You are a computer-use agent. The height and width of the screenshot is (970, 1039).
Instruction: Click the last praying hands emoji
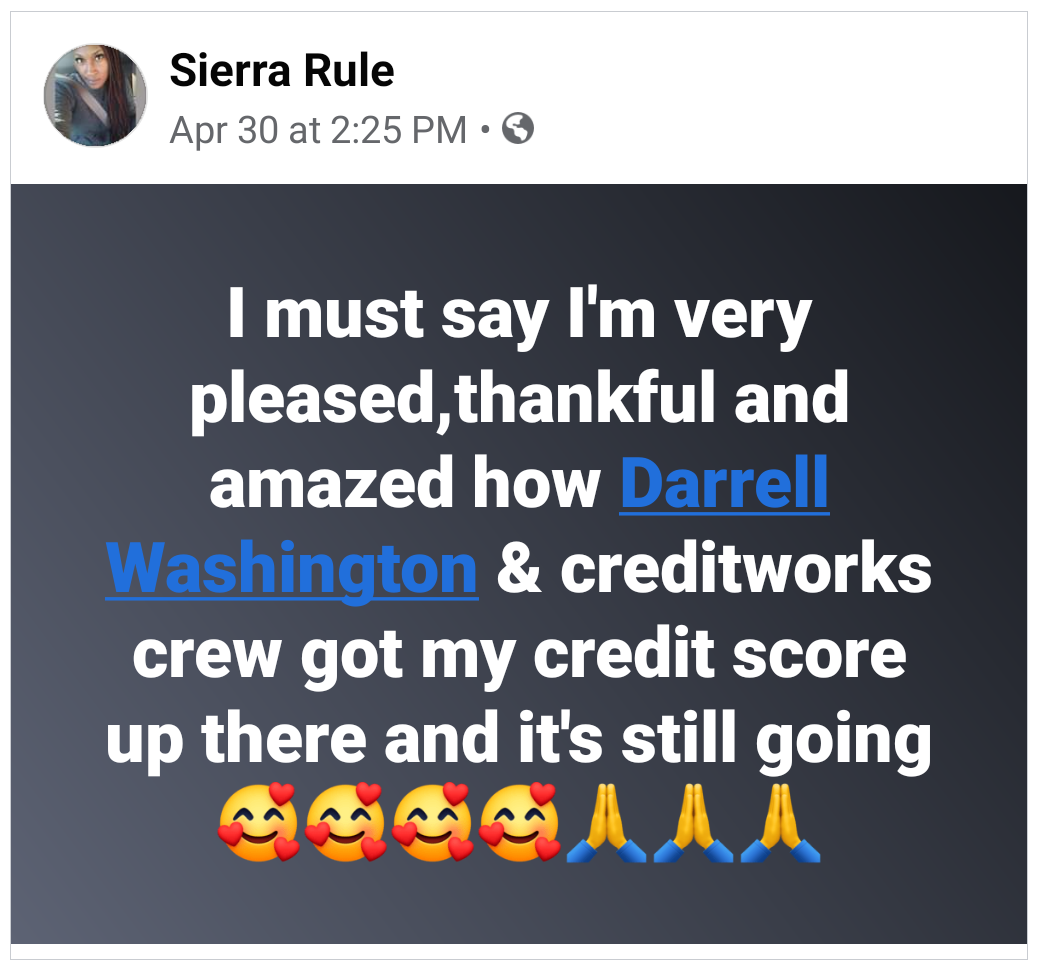[780, 823]
